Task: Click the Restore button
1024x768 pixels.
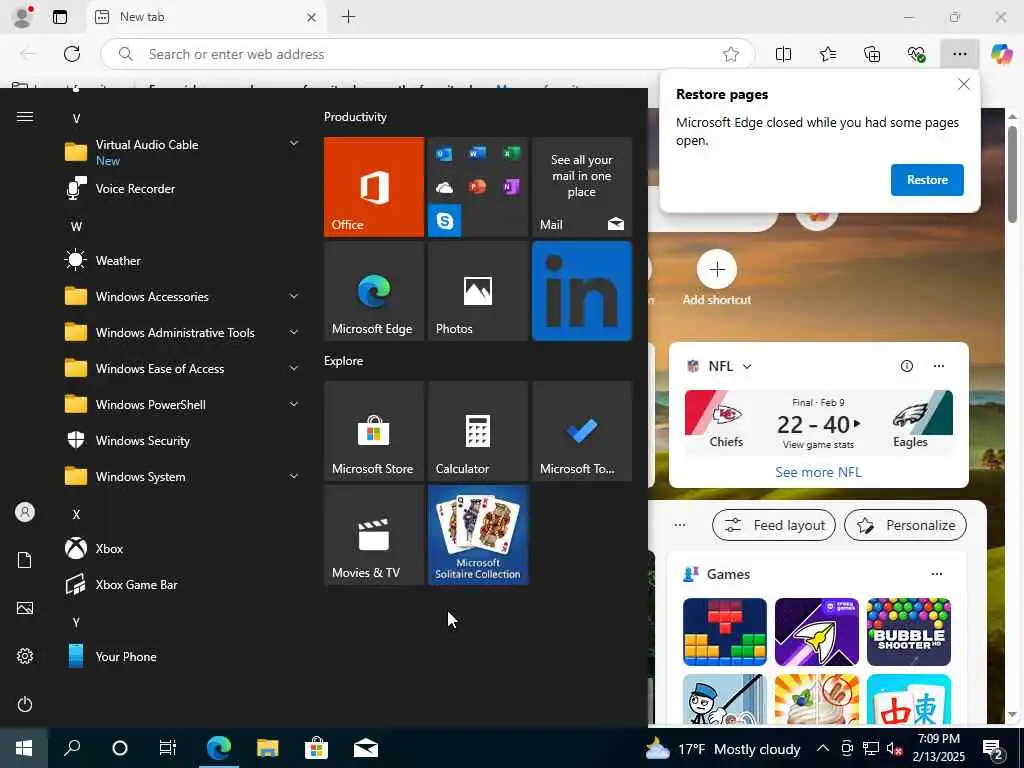Action: (x=927, y=180)
